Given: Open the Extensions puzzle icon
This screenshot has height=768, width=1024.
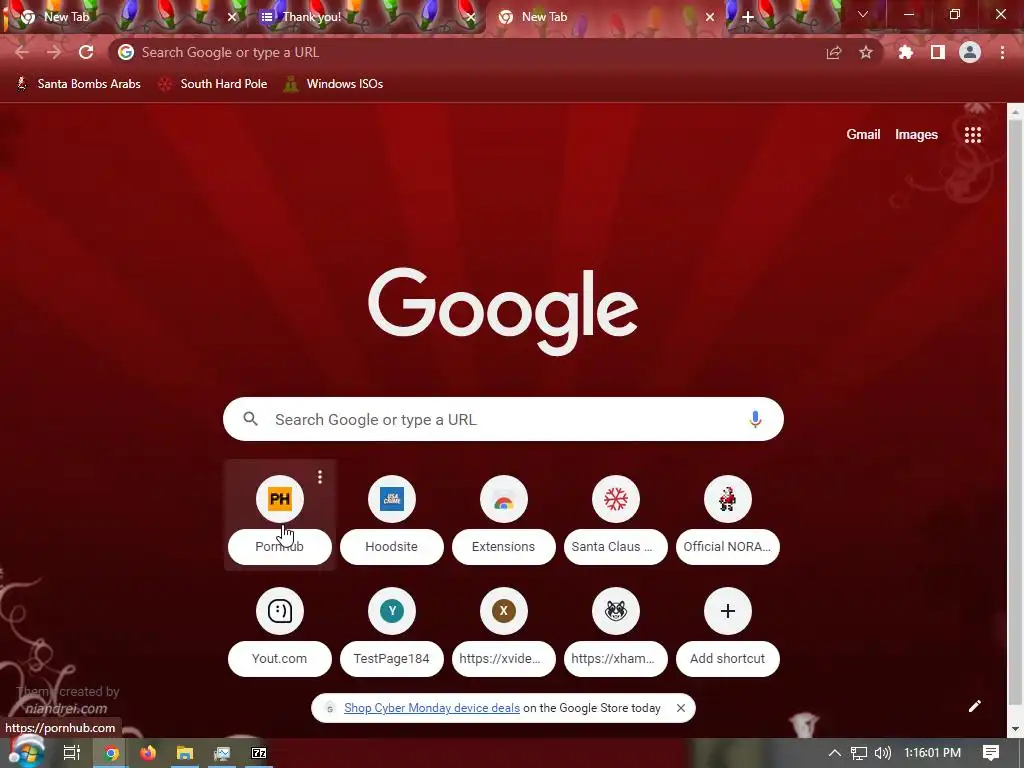Looking at the screenshot, I should (x=906, y=52).
